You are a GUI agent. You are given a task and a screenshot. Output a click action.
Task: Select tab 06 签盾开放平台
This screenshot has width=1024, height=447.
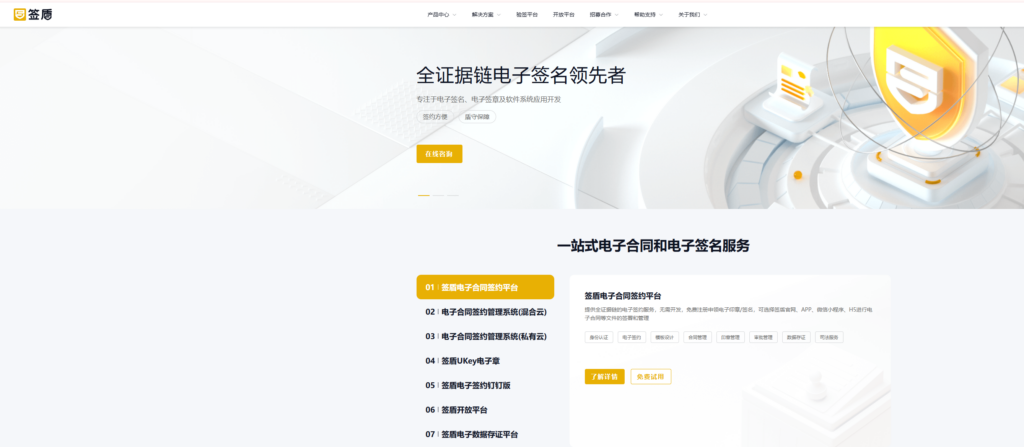point(485,410)
